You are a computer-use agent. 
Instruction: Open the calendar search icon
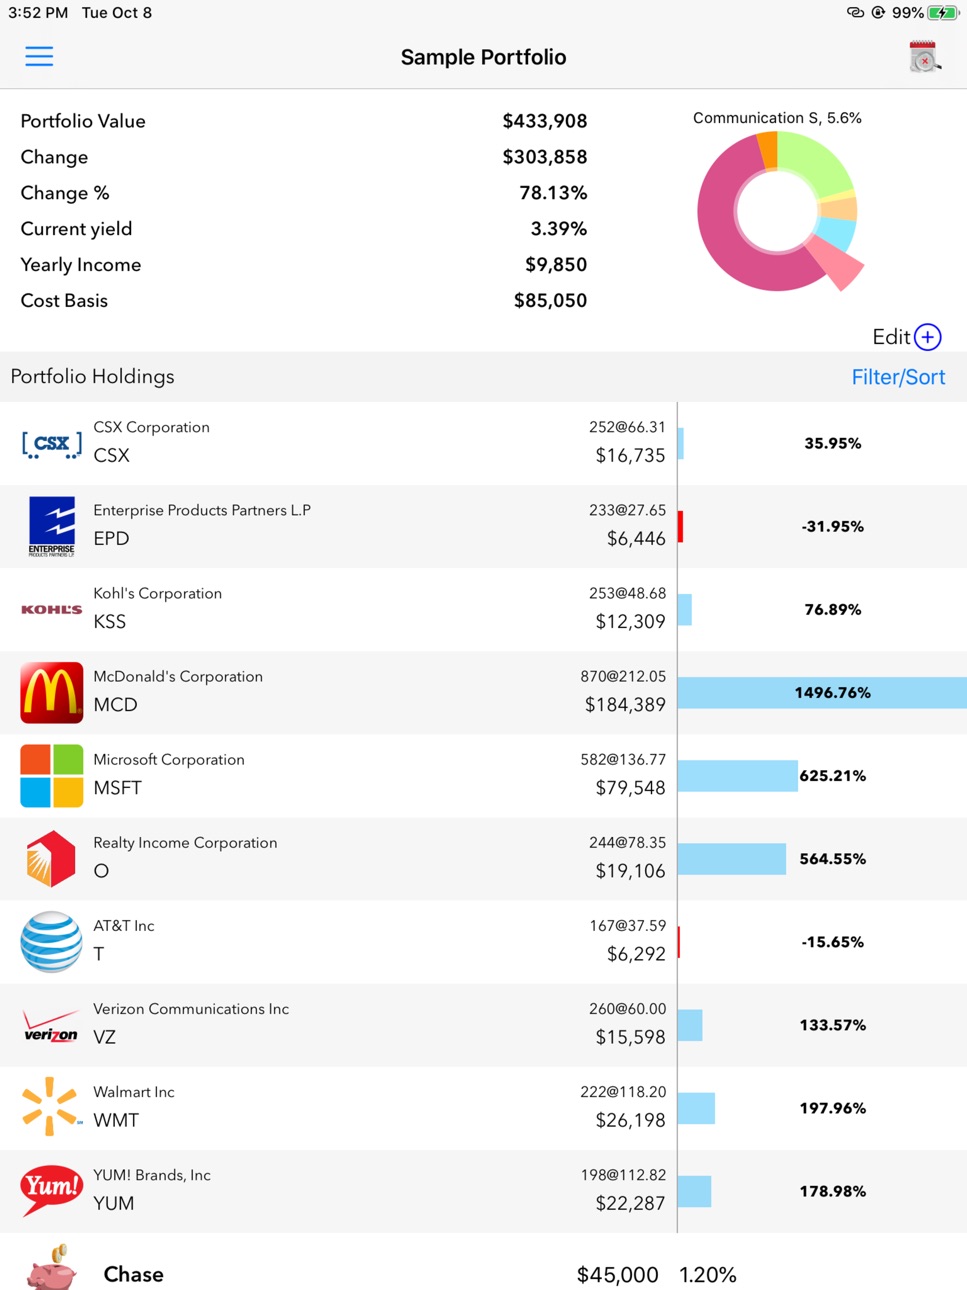925,57
